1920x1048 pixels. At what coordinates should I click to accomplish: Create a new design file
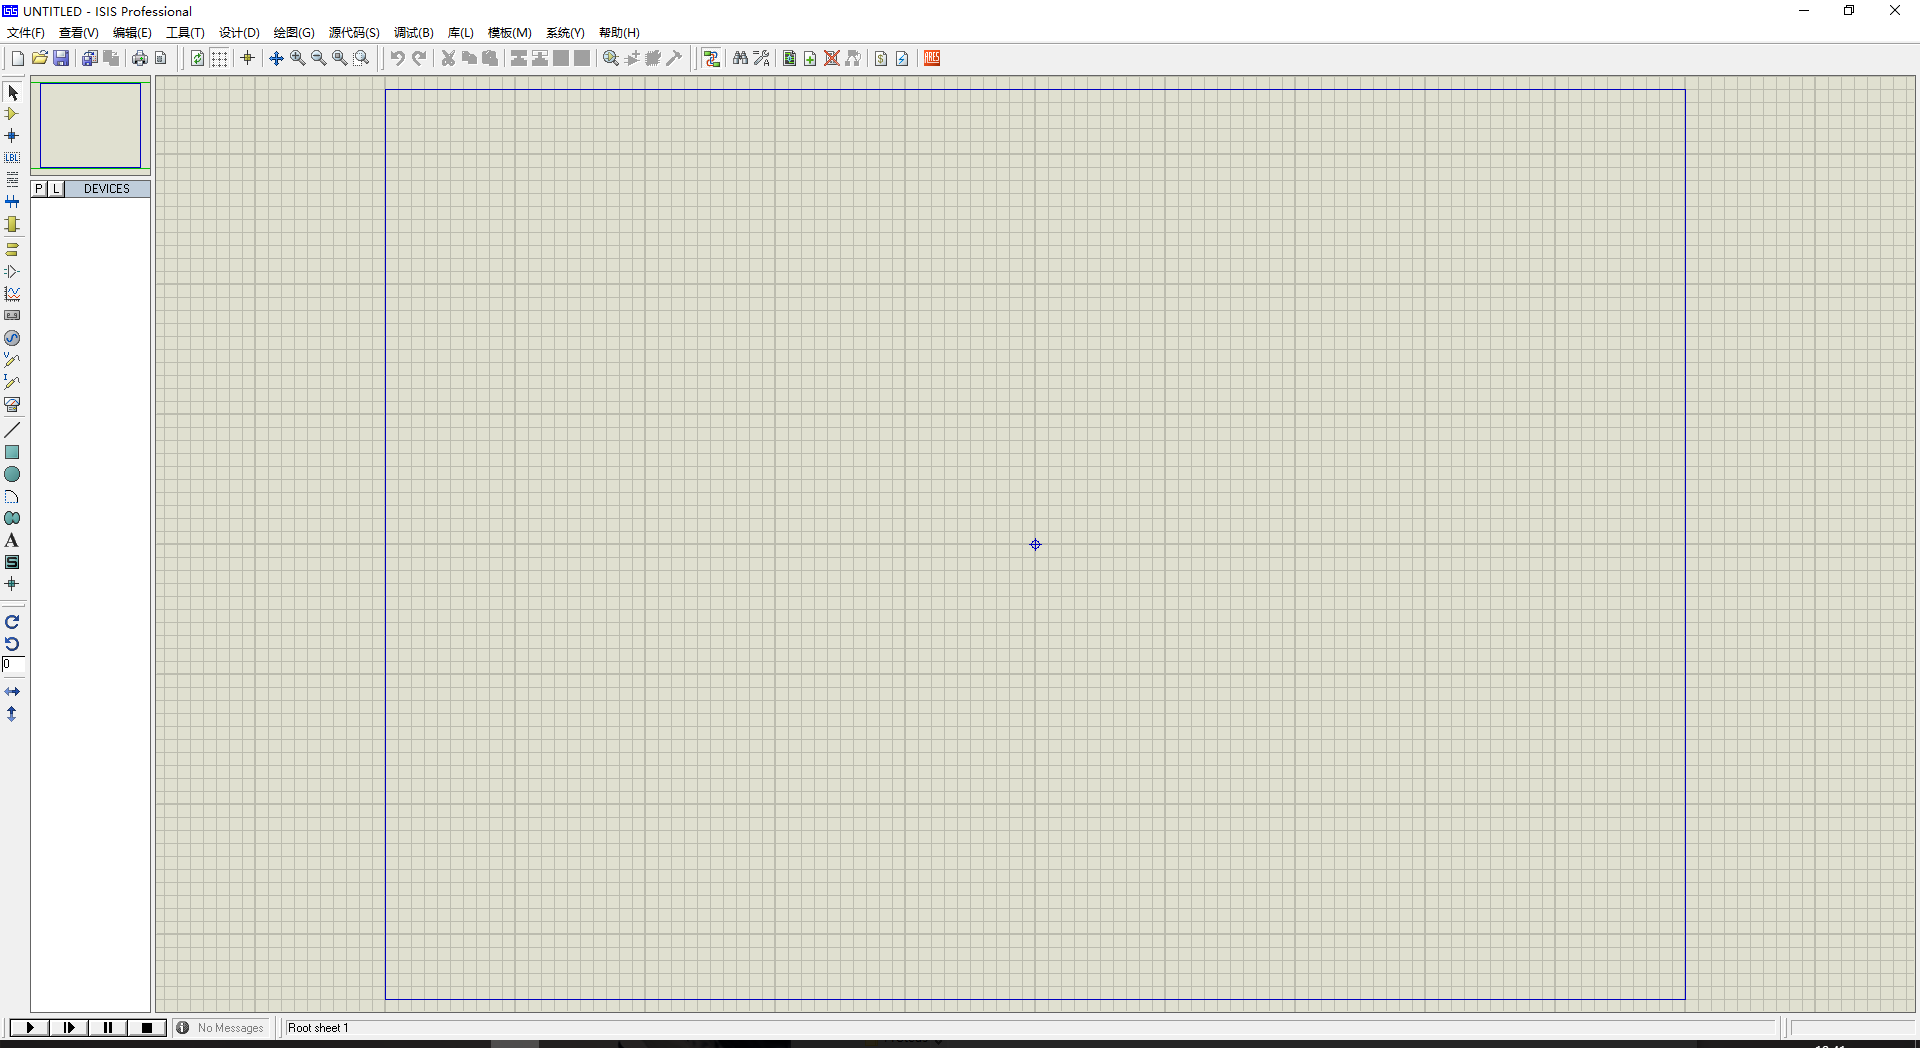(18, 58)
